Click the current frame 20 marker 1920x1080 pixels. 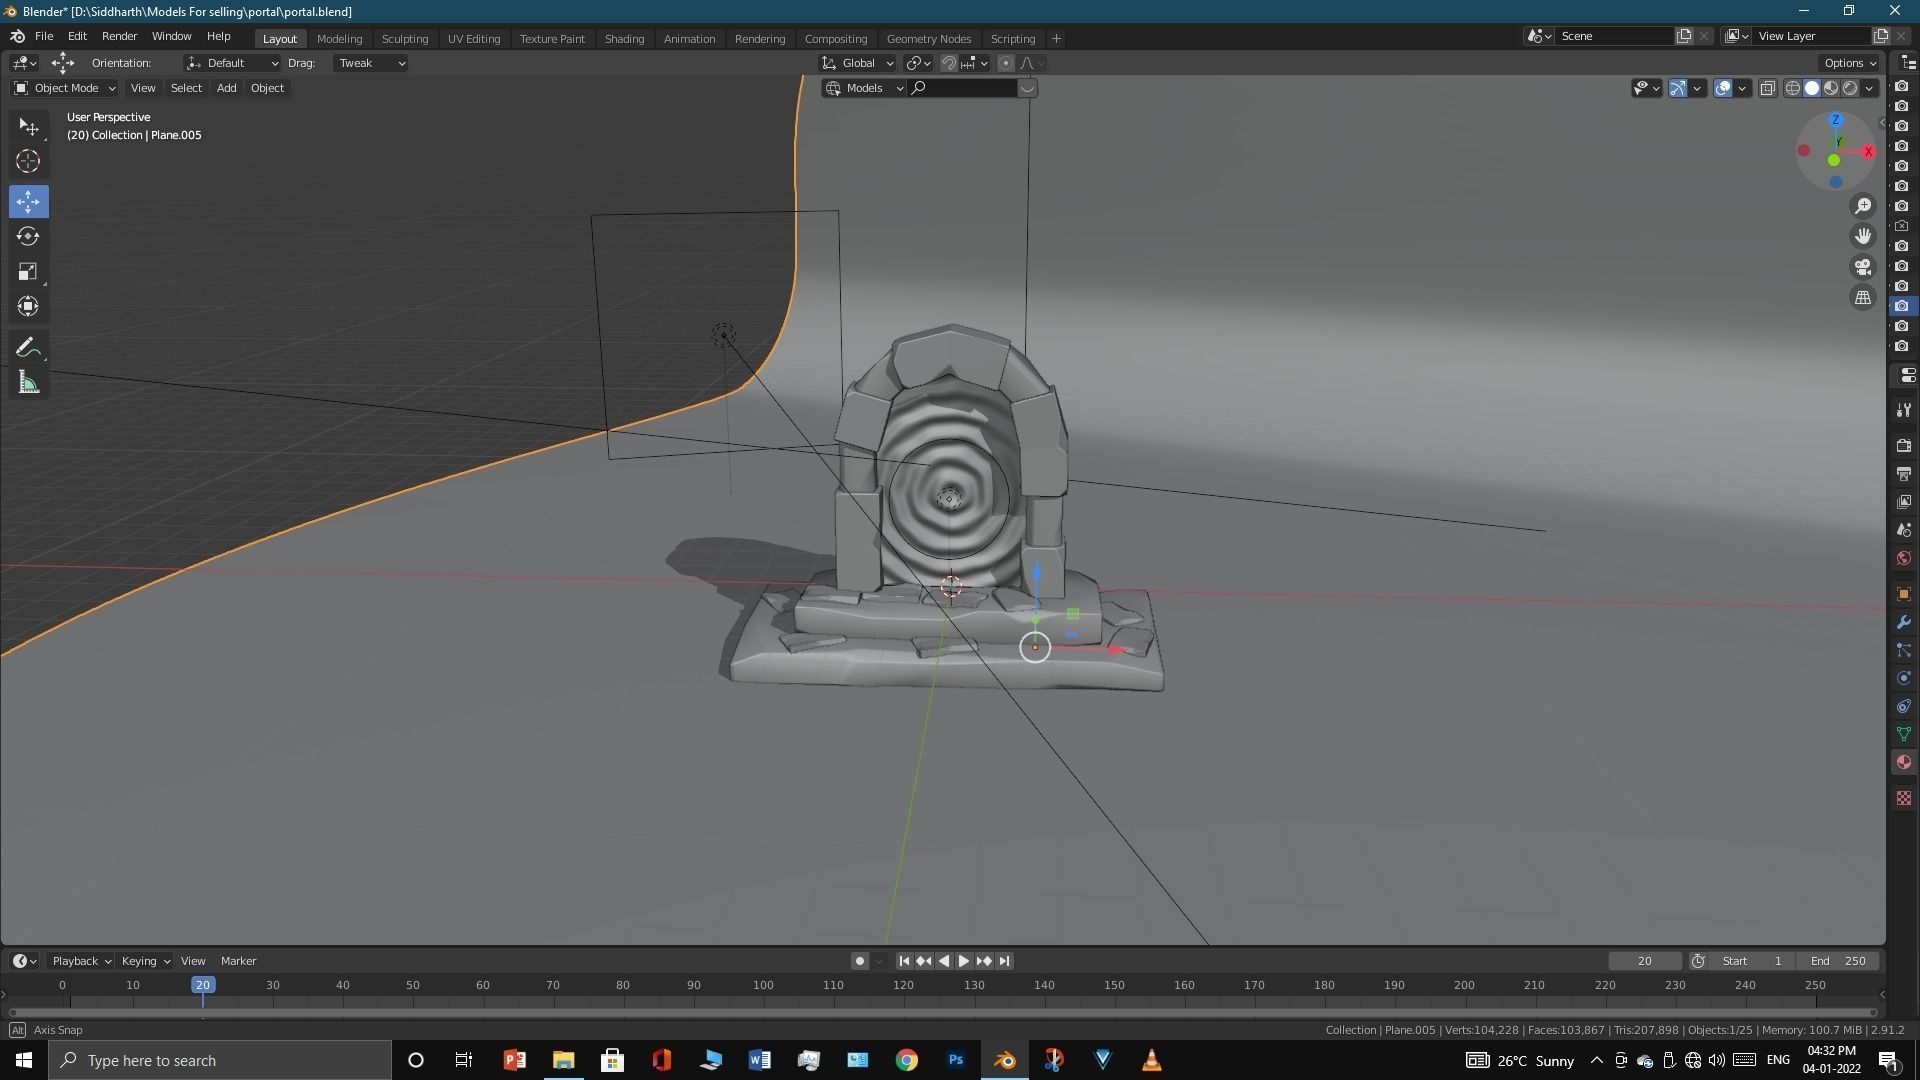pos(203,985)
